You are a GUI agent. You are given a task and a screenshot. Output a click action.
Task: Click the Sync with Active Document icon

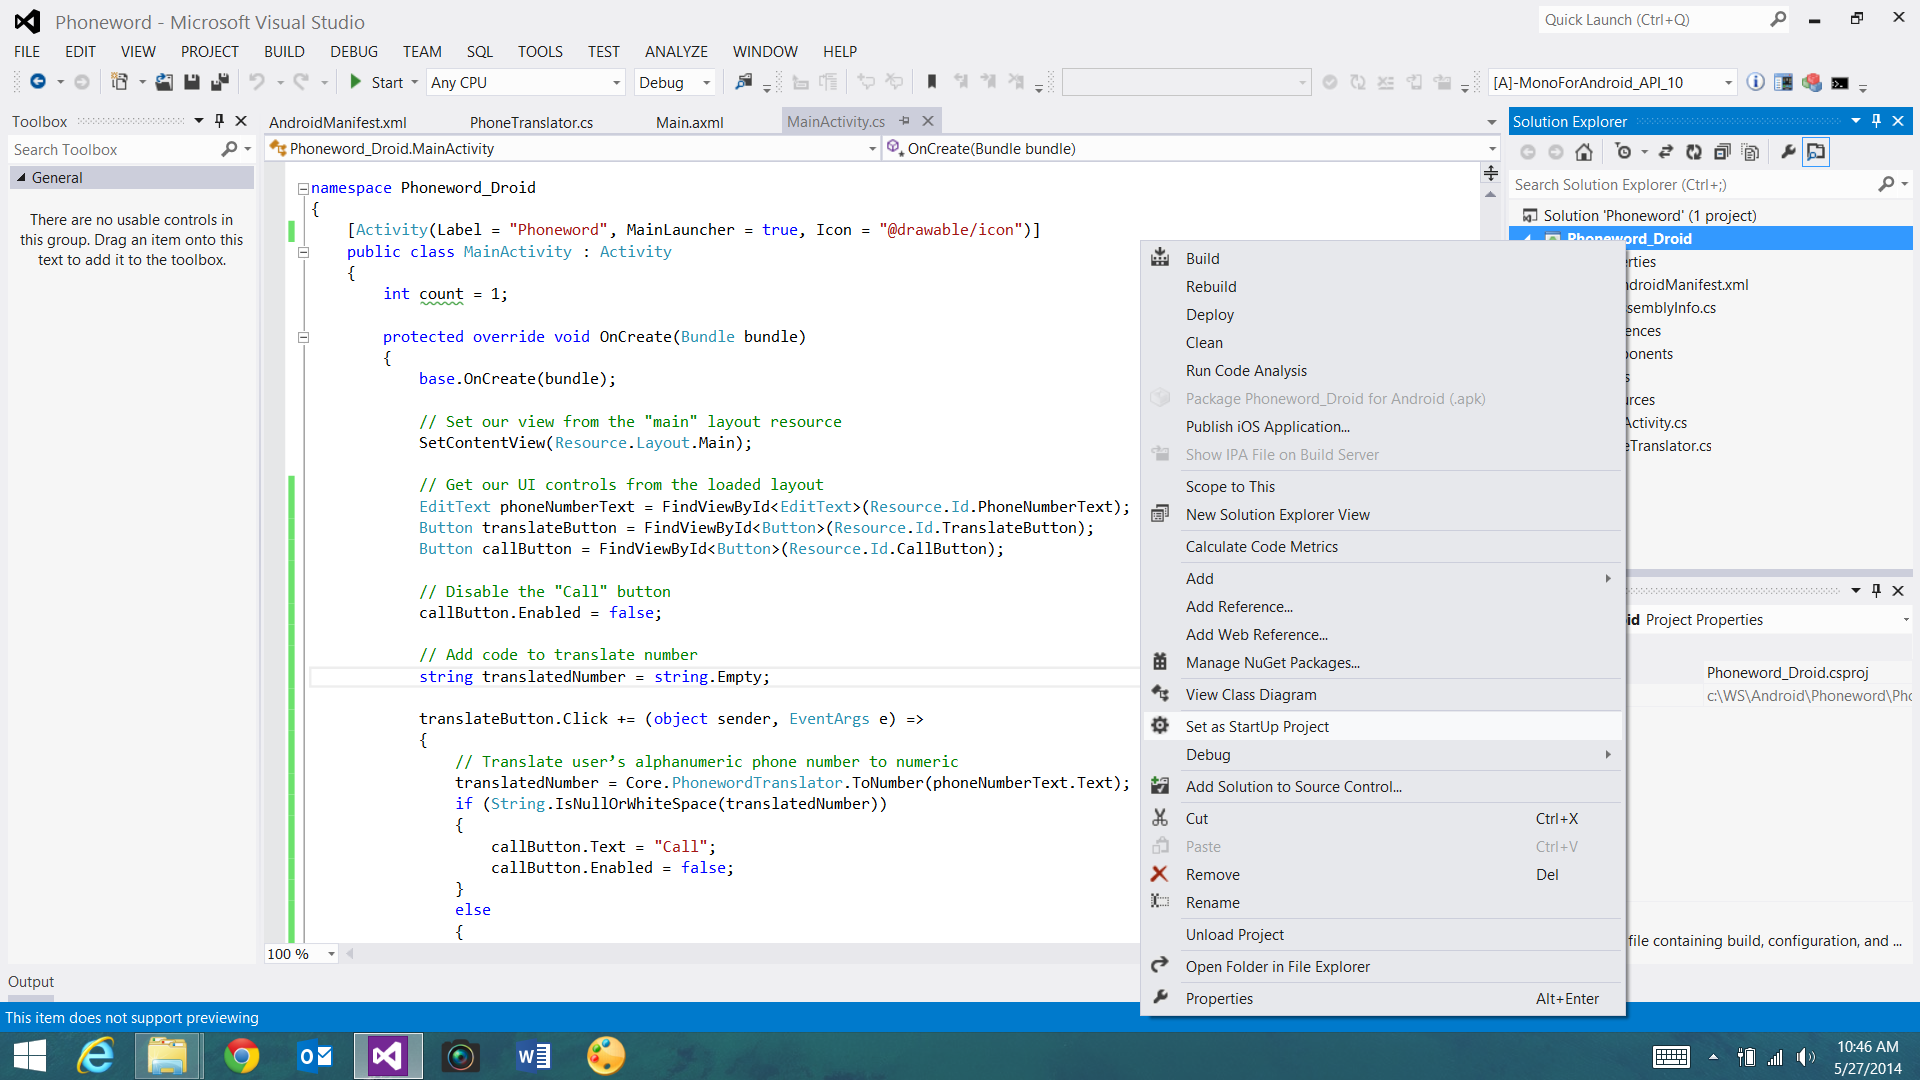(1666, 152)
